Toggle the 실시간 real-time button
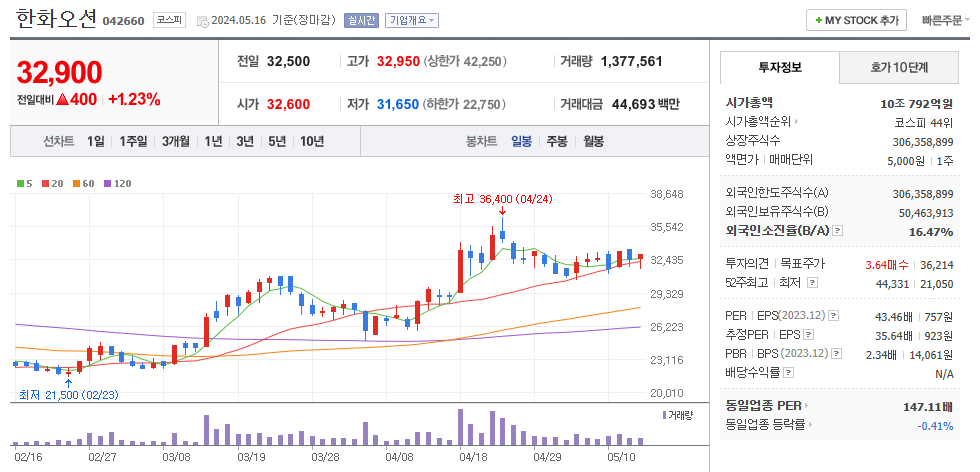This screenshot has width=980, height=472. (x=361, y=20)
